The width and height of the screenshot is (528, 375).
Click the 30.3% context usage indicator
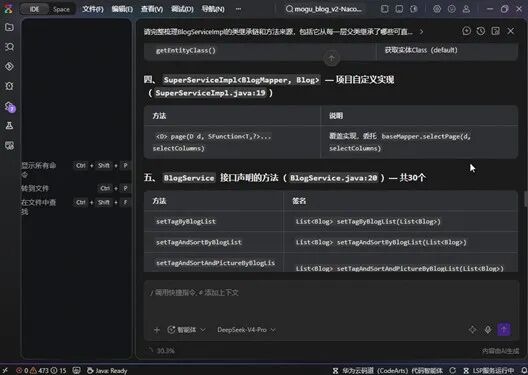(161, 350)
